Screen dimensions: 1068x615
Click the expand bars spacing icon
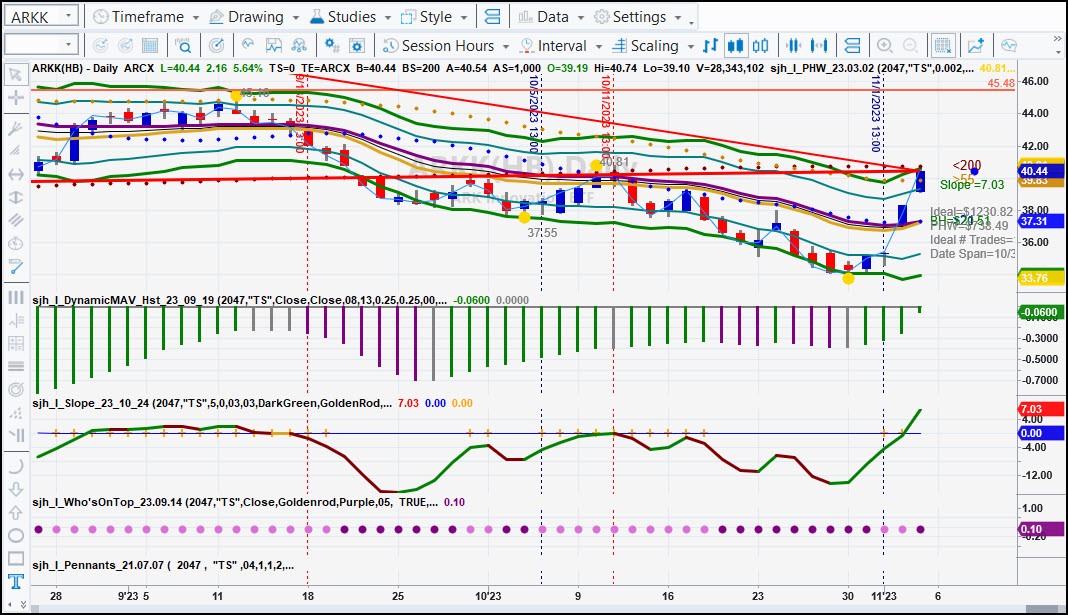[x=819, y=46]
